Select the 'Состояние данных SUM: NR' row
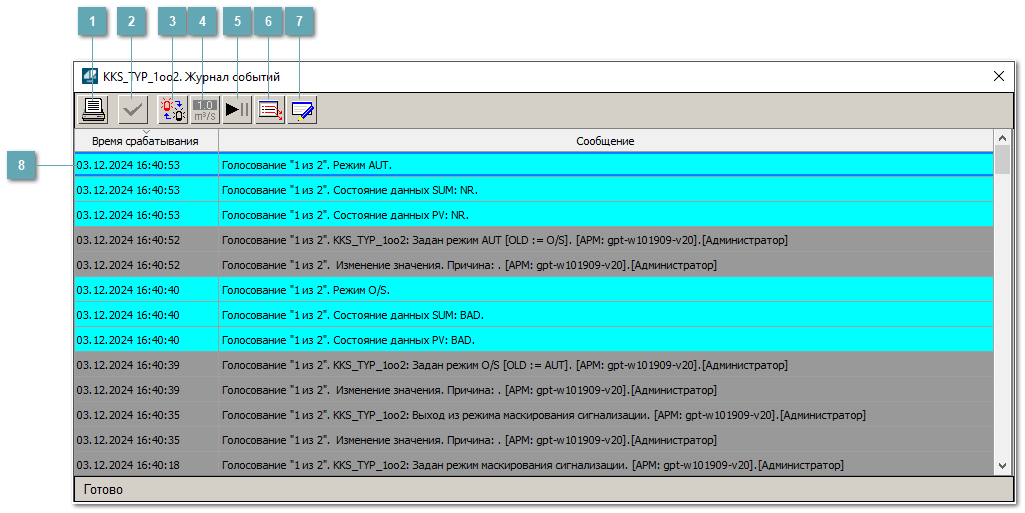1025x513 pixels. [534, 190]
